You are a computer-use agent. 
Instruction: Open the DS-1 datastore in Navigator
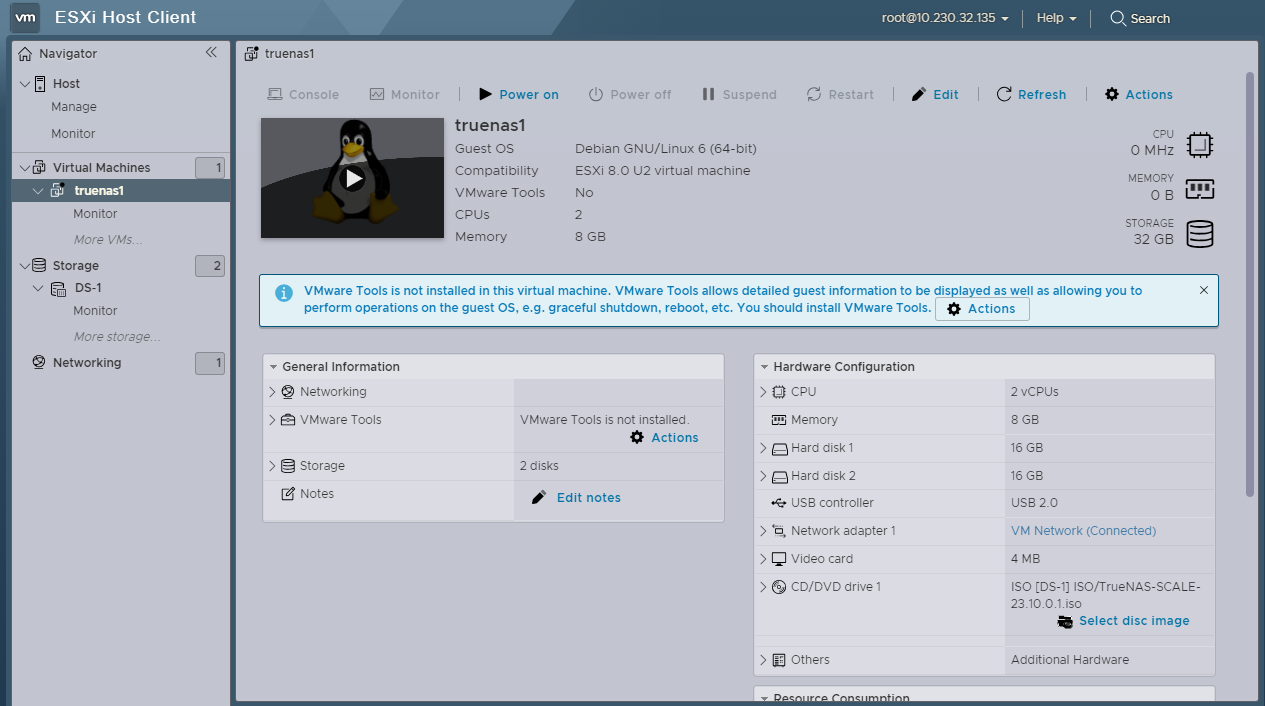coord(88,288)
